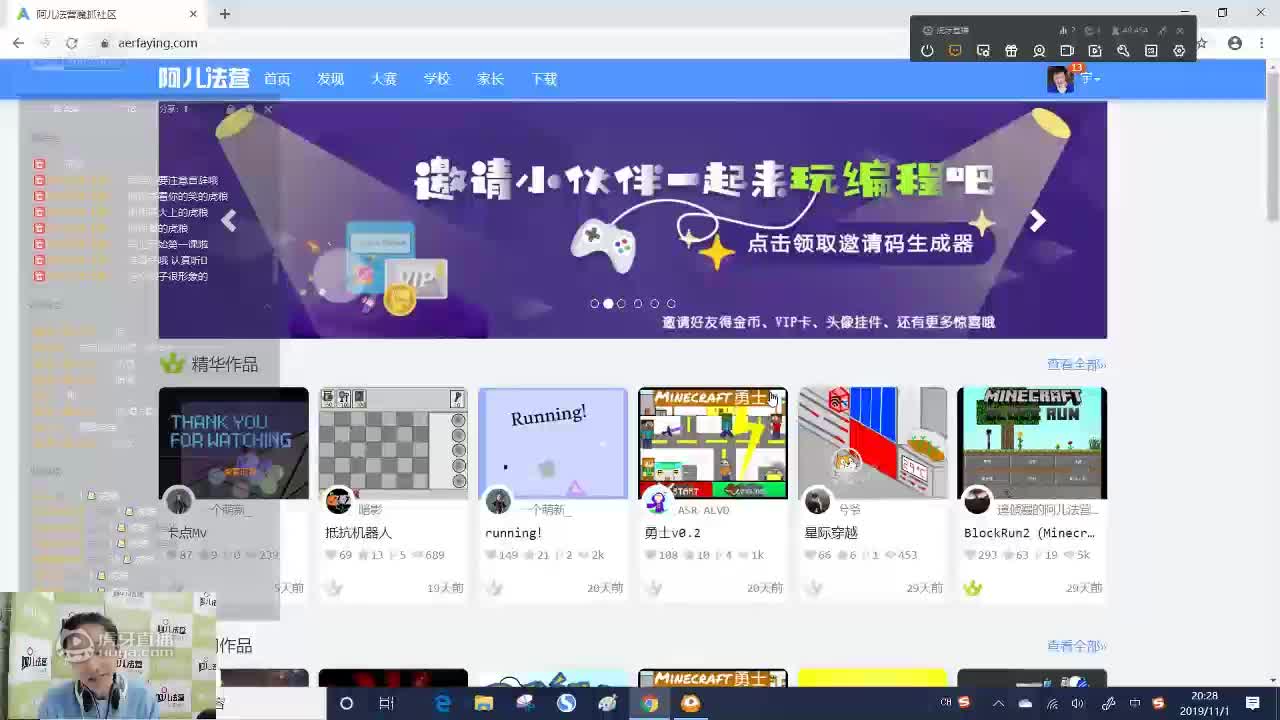Open the 发现 navigation menu item
Viewport: 1280px width, 720px height.
coord(330,79)
